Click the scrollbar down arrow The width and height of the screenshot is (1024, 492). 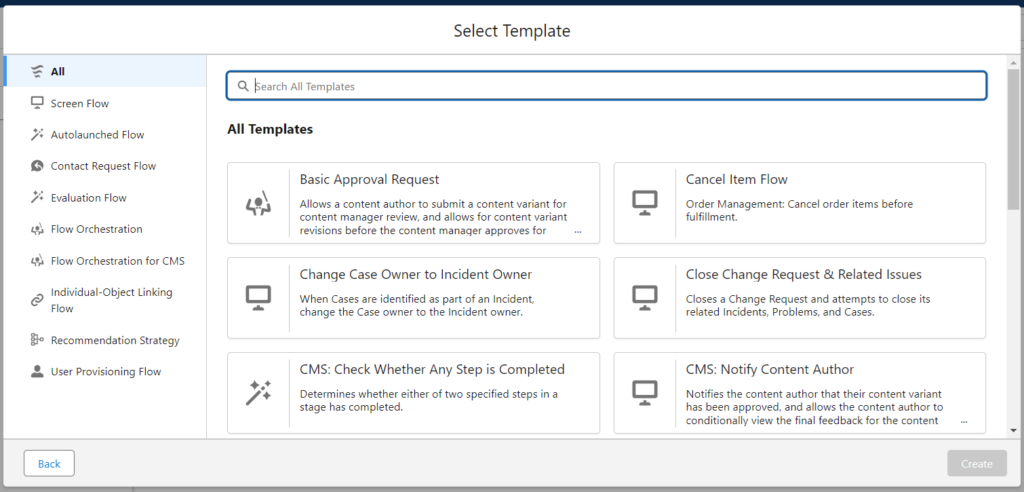pyautogui.click(x=1014, y=430)
